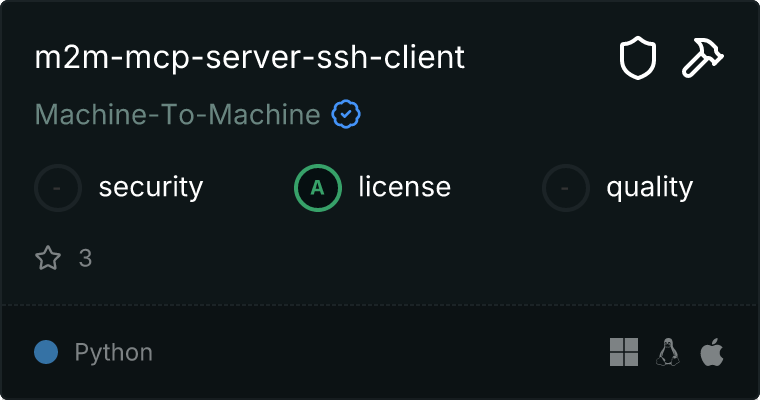Viewport: 760px width, 400px height.
Task: Click the security grade dash circle
Action: [x=58, y=187]
